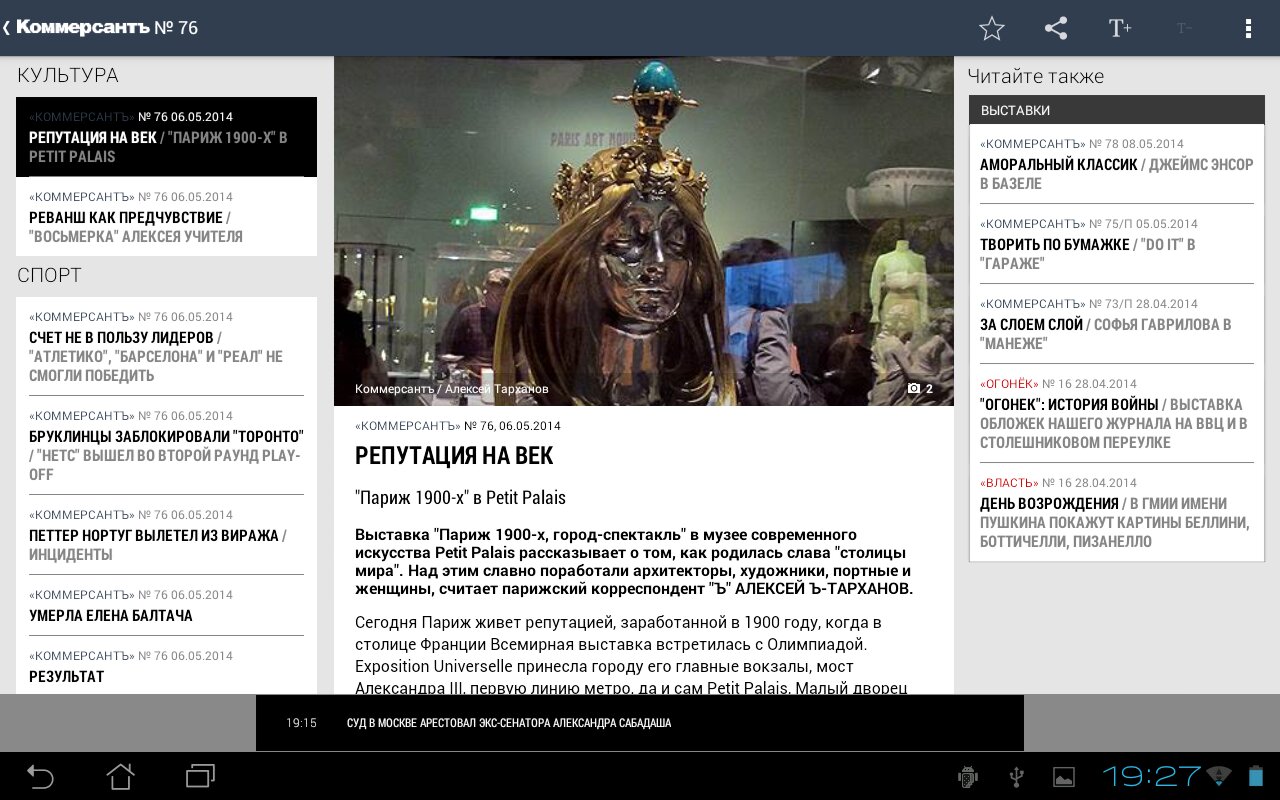
Task: Open photo gallery camera counter icon
Action: pyautogui.click(x=920, y=389)
